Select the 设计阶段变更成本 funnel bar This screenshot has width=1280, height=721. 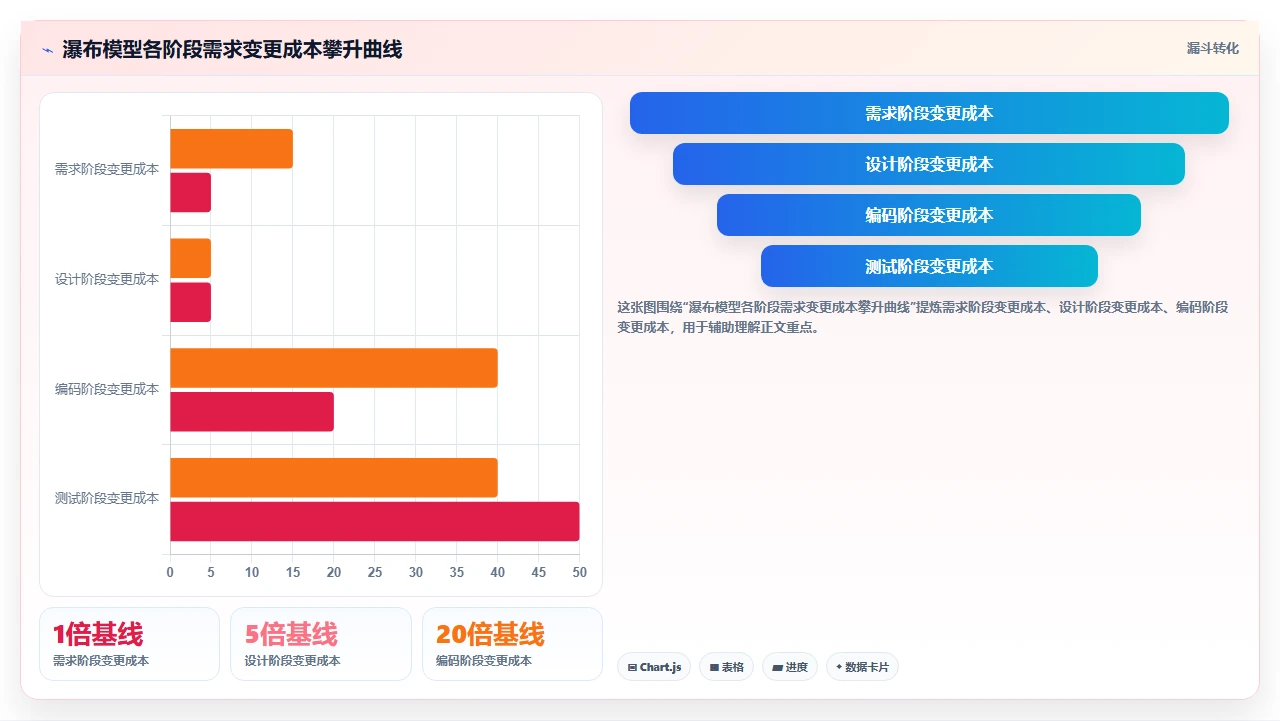[929, 164]
